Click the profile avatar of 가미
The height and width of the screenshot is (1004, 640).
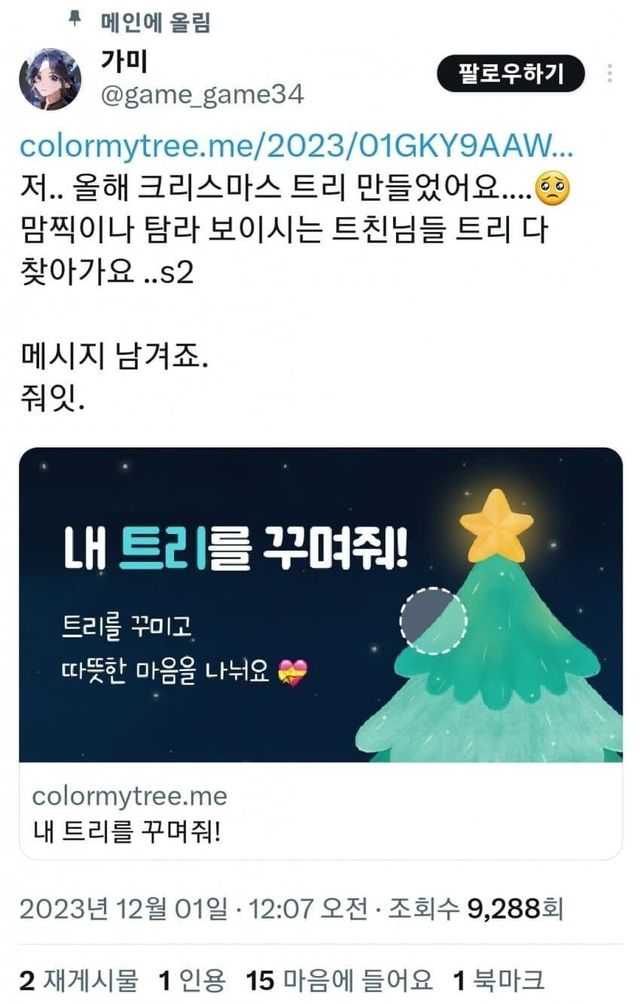point(50,79)
